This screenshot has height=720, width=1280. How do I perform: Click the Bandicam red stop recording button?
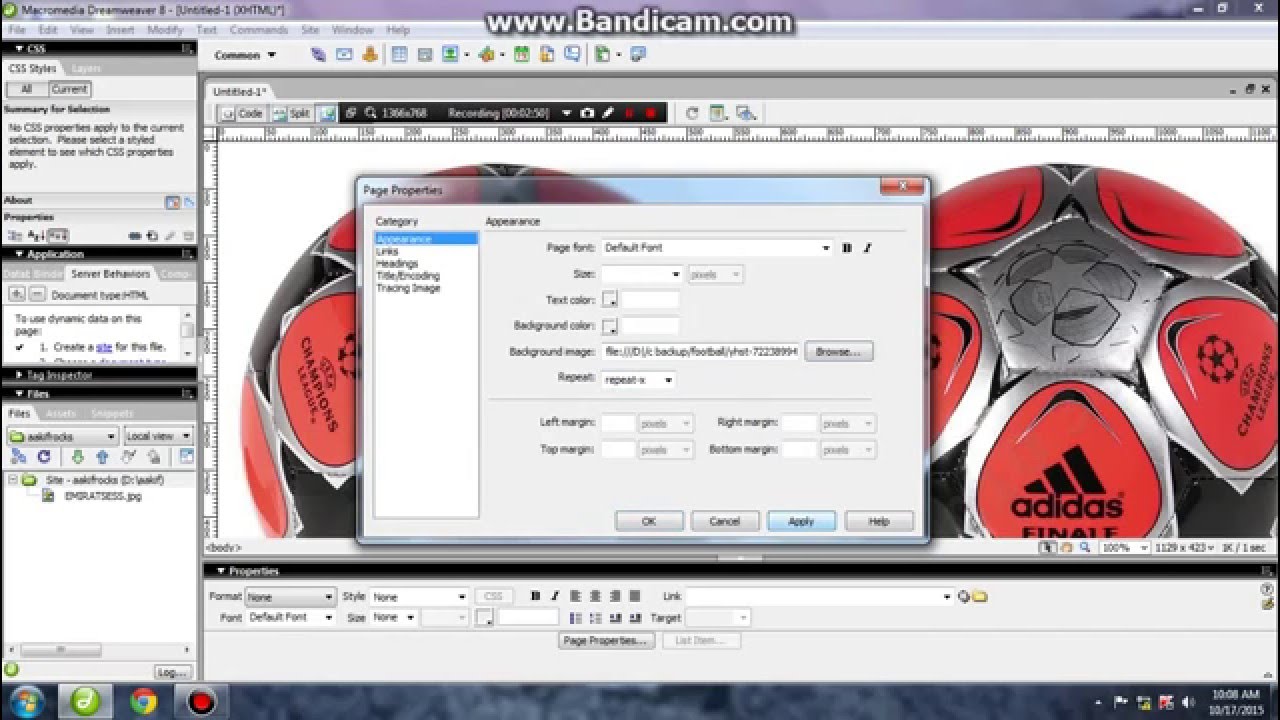pos(650,113)
